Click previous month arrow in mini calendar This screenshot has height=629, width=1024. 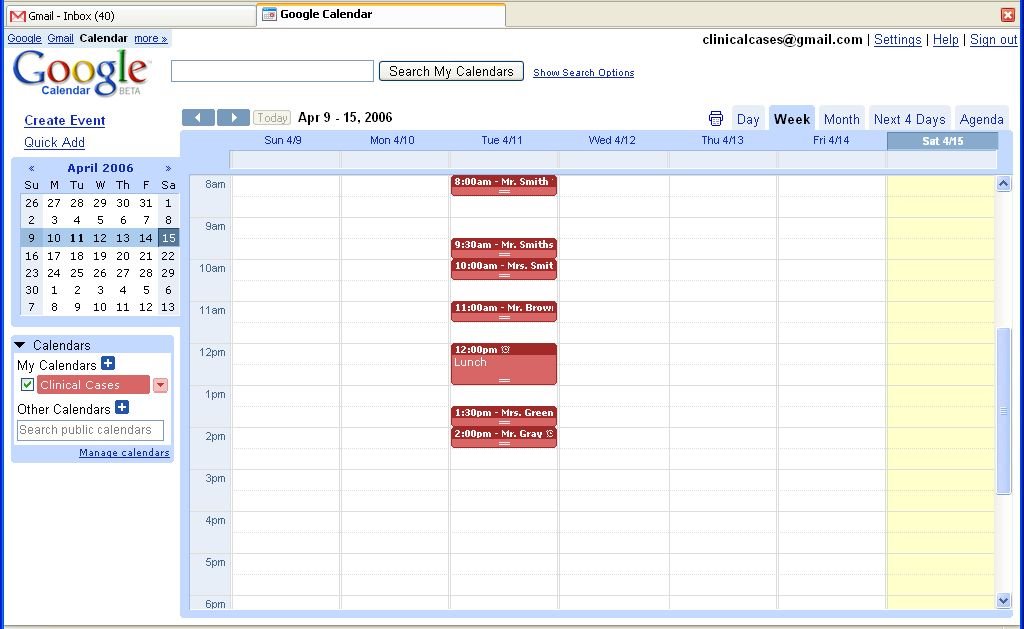click(32, 168)
